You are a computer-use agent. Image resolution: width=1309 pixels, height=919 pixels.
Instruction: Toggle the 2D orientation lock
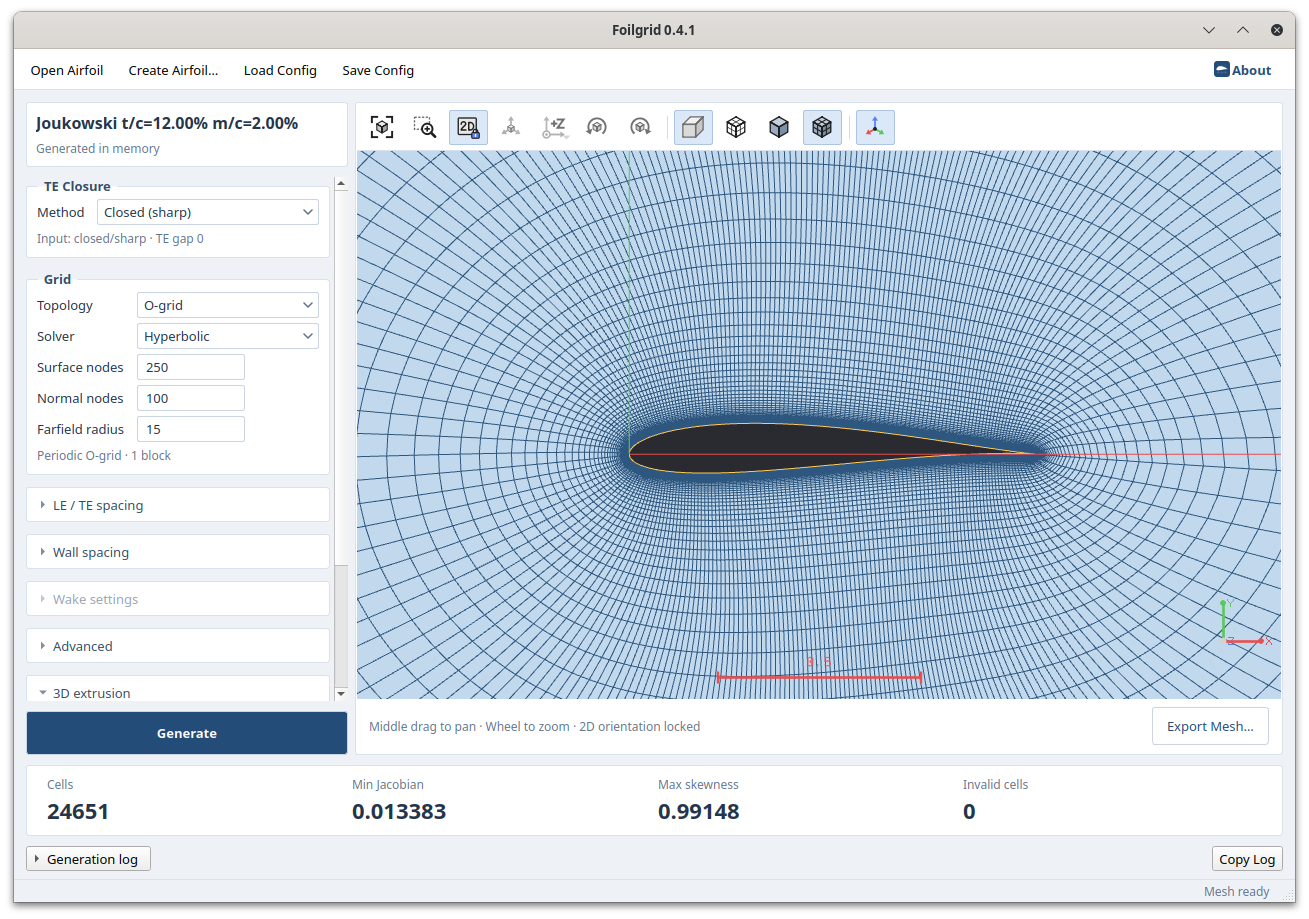tap(468, 127)
